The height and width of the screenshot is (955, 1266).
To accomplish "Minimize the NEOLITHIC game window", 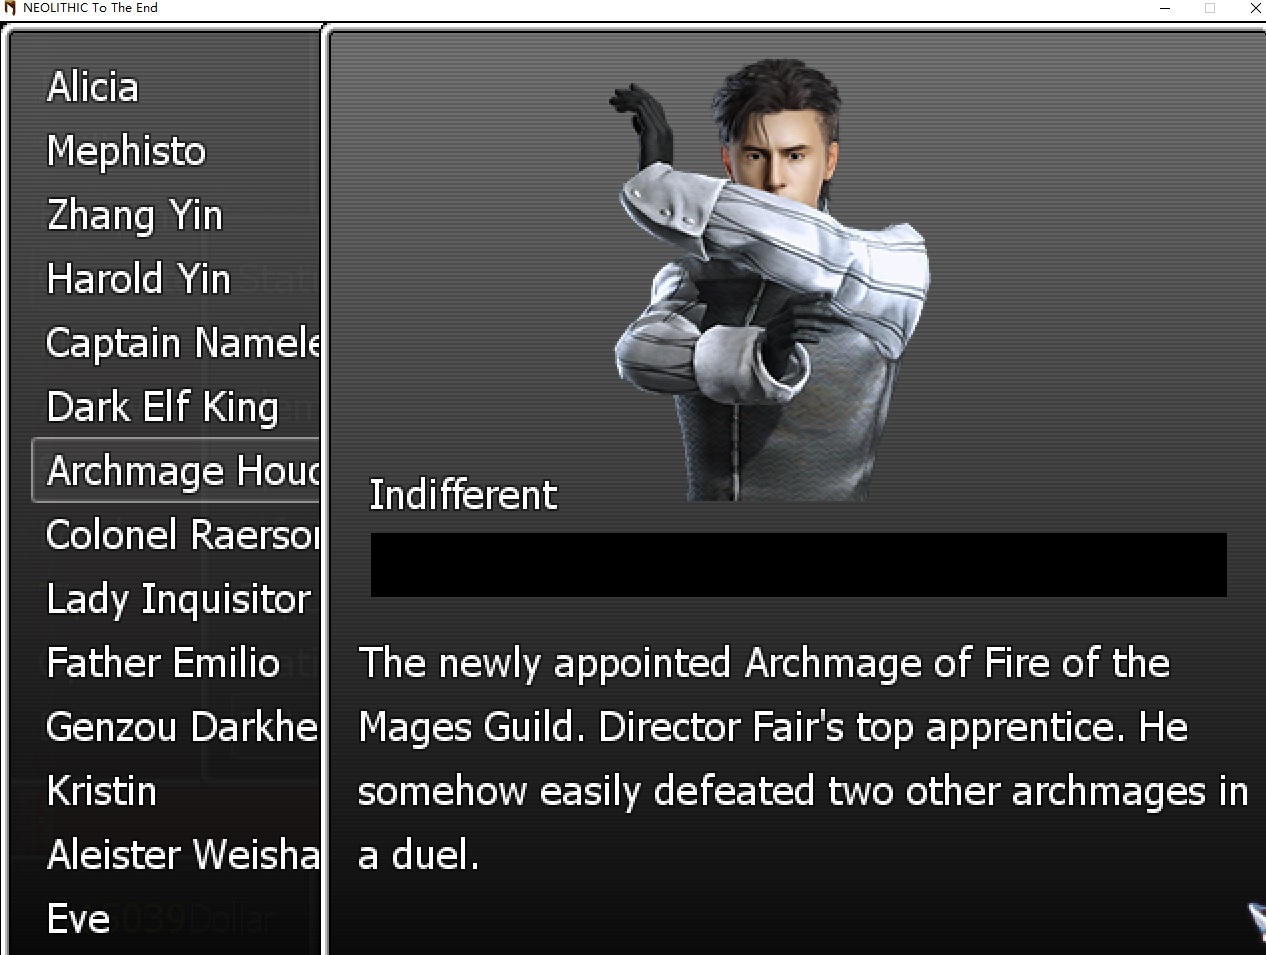I will [1165, 8].
